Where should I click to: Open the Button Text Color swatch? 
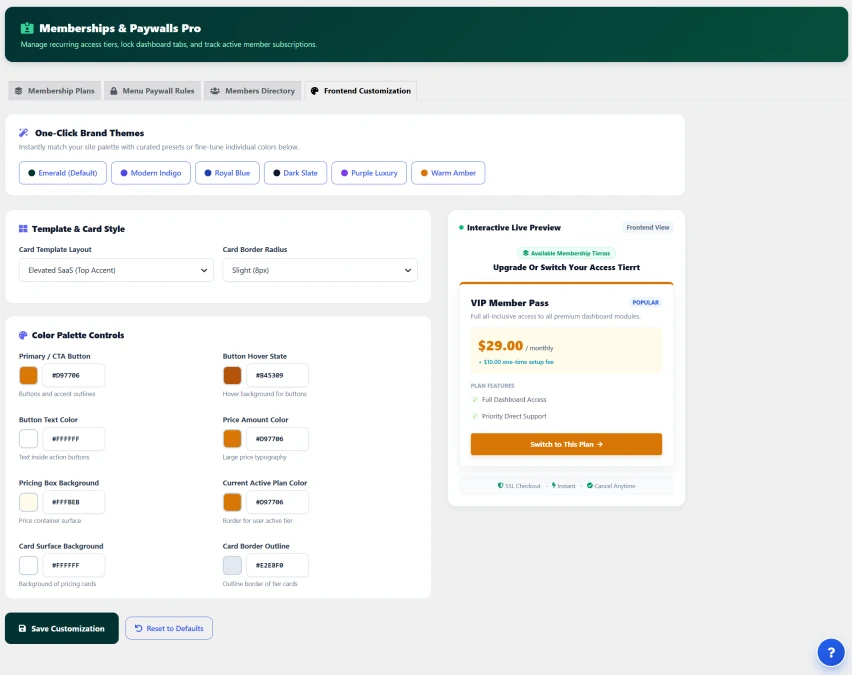tap(28, 439)
